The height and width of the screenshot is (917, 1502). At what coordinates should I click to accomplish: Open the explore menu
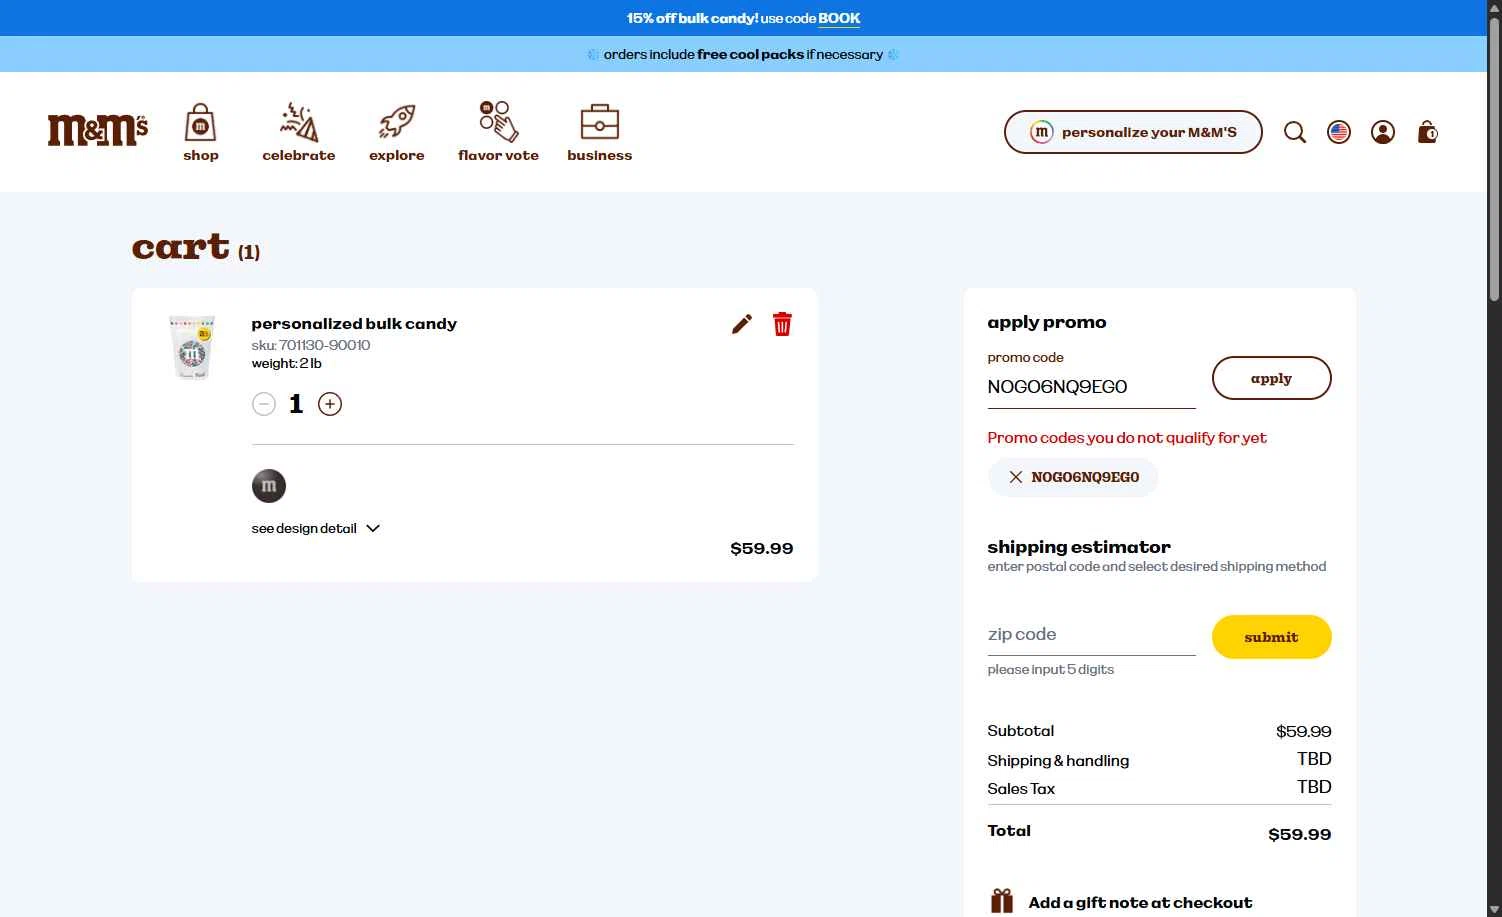(x=396, y=132)
